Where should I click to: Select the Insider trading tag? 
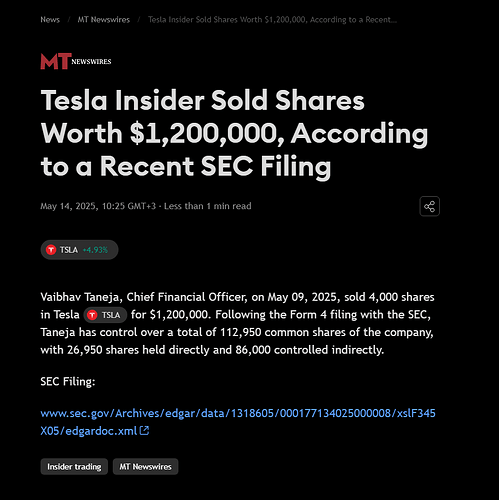pyautogui.click(x=74, y=467)
